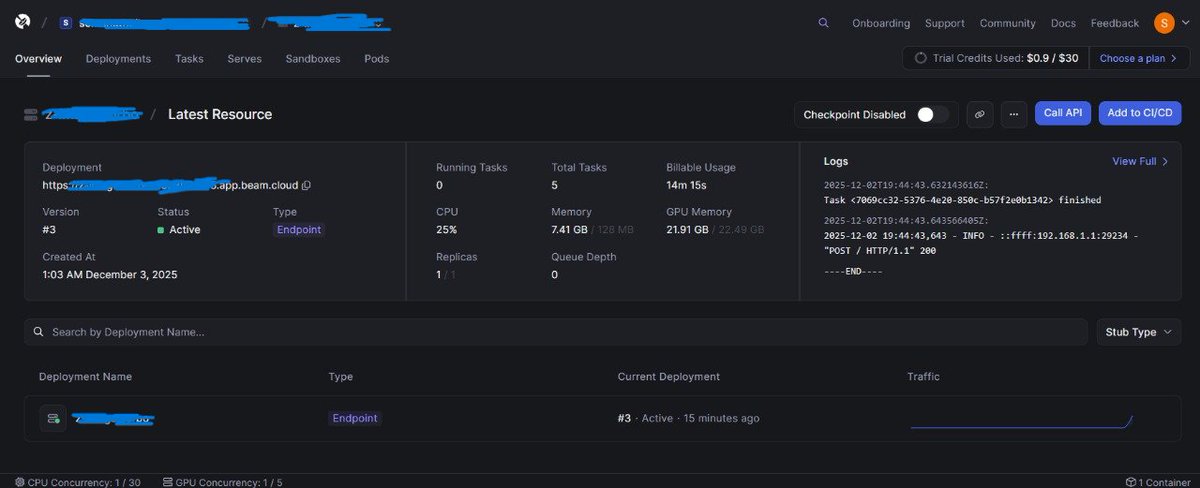Click the Search by Deployment Name field
The width and height of the screenshot is (1200, 488).
coord(555,332)
